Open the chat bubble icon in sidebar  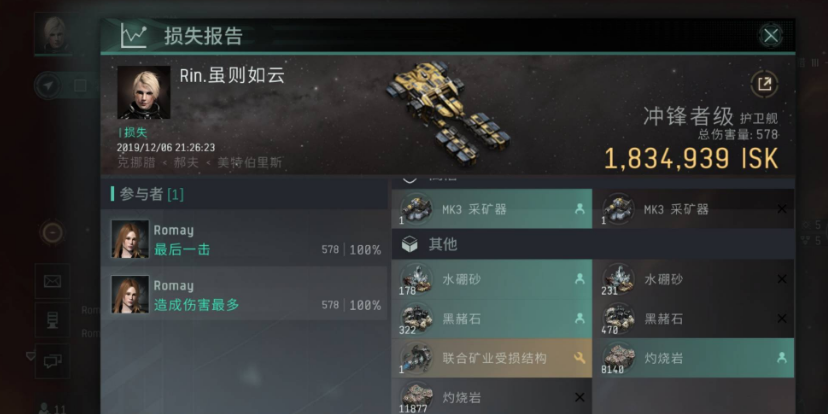(52, 361)
